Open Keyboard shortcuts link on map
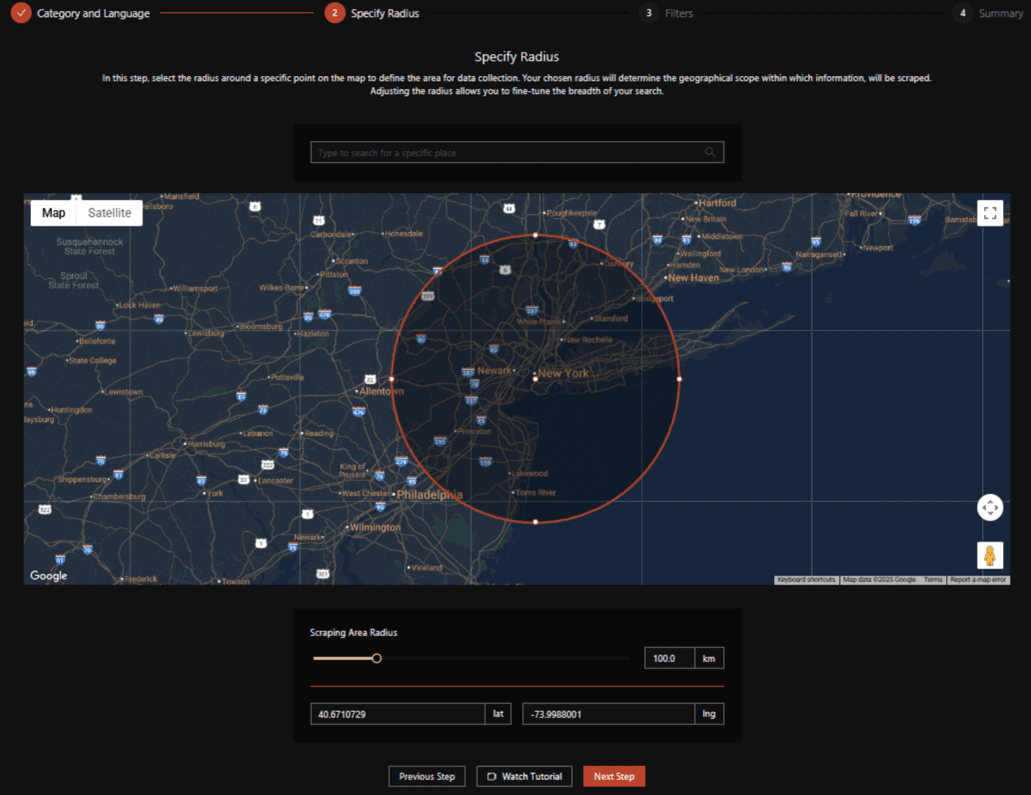Viewport: 1031px width, 795px height. coord(806,580)
